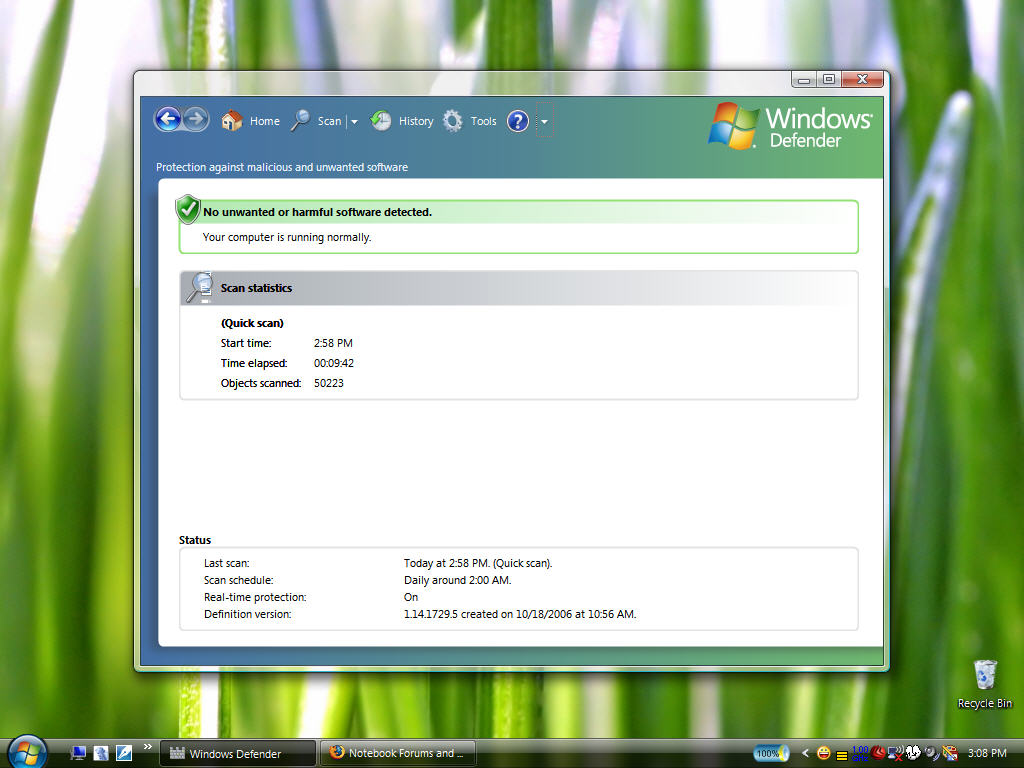Click the Quick Launch icon showing a figure

(101, 753)
